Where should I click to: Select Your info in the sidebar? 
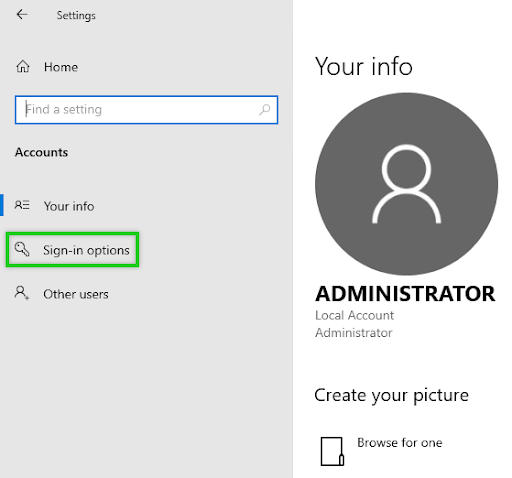(x=69, y=206)
